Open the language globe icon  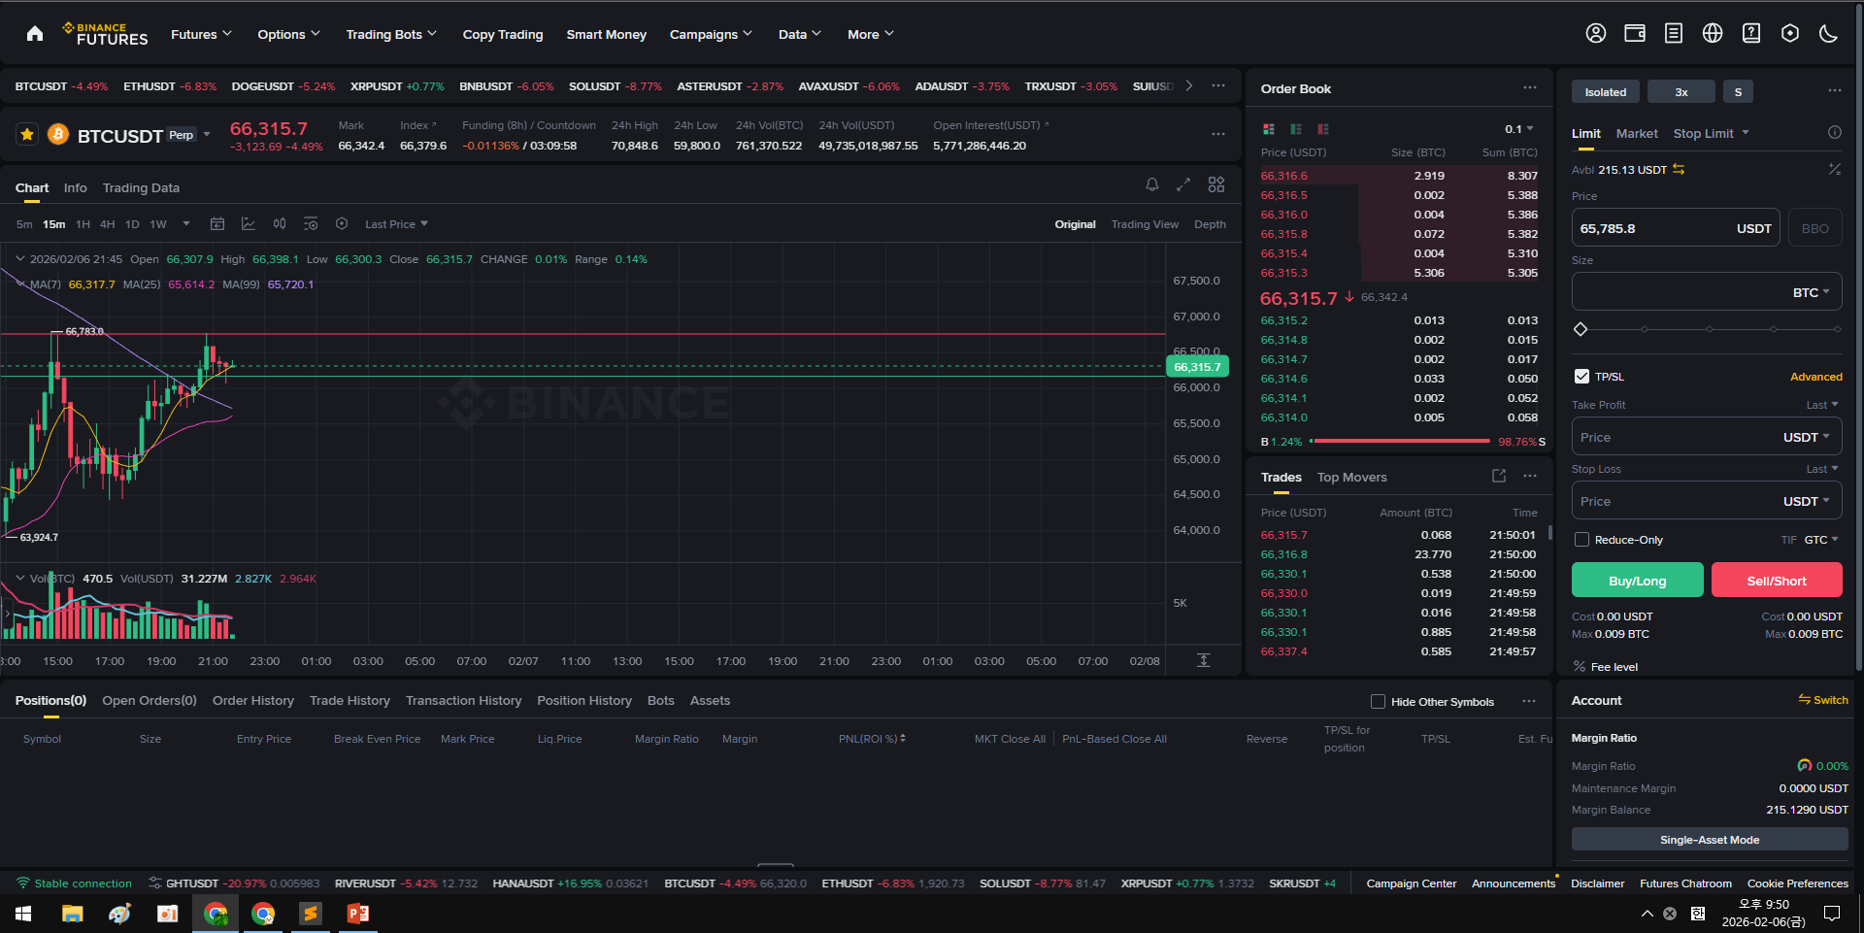1712,33
